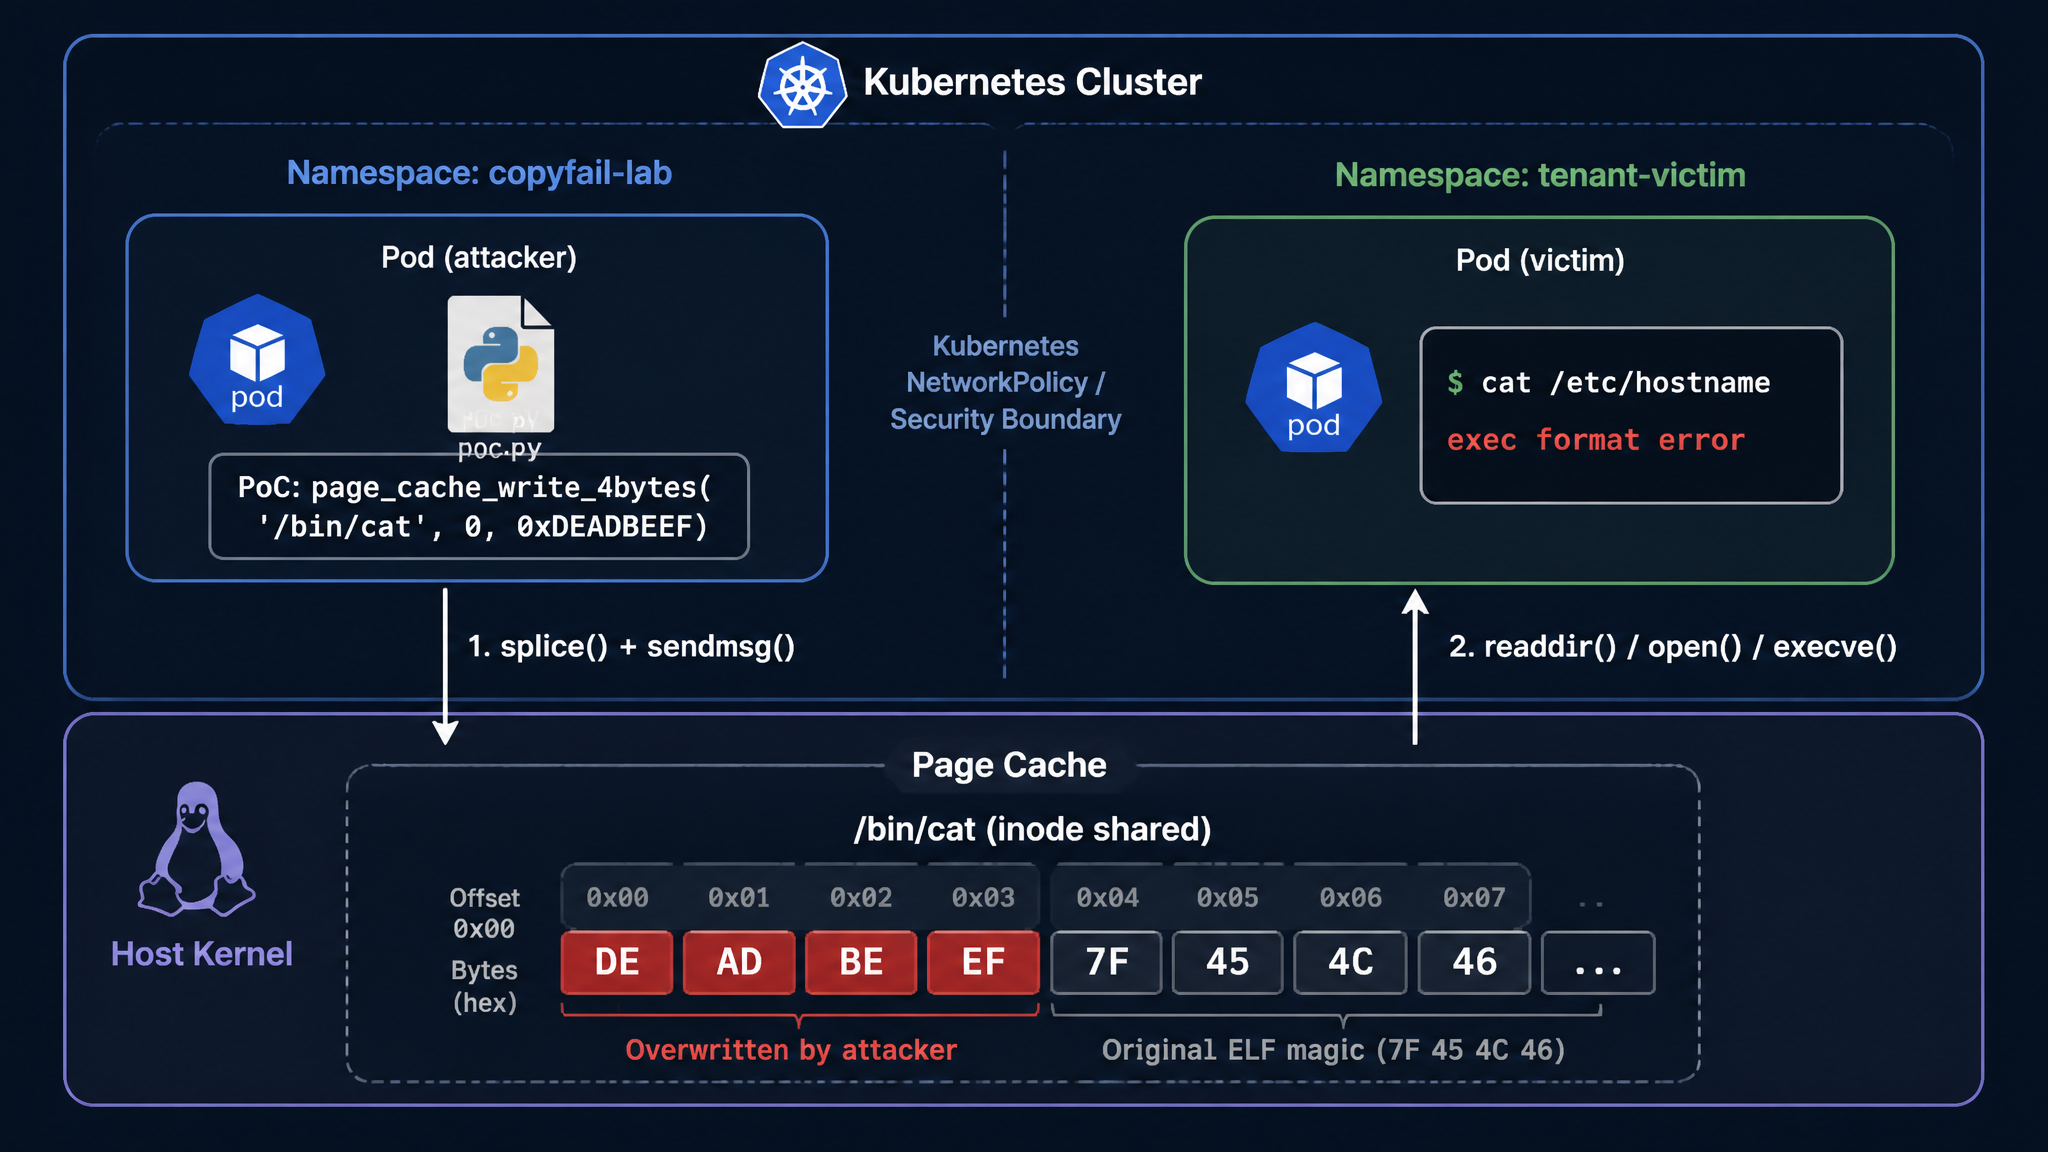Image resolution: width=2048 pixels, height=1152 pixels.
Task: Click Namespace: tenant-victim heading
Action: pos(1540,175)
